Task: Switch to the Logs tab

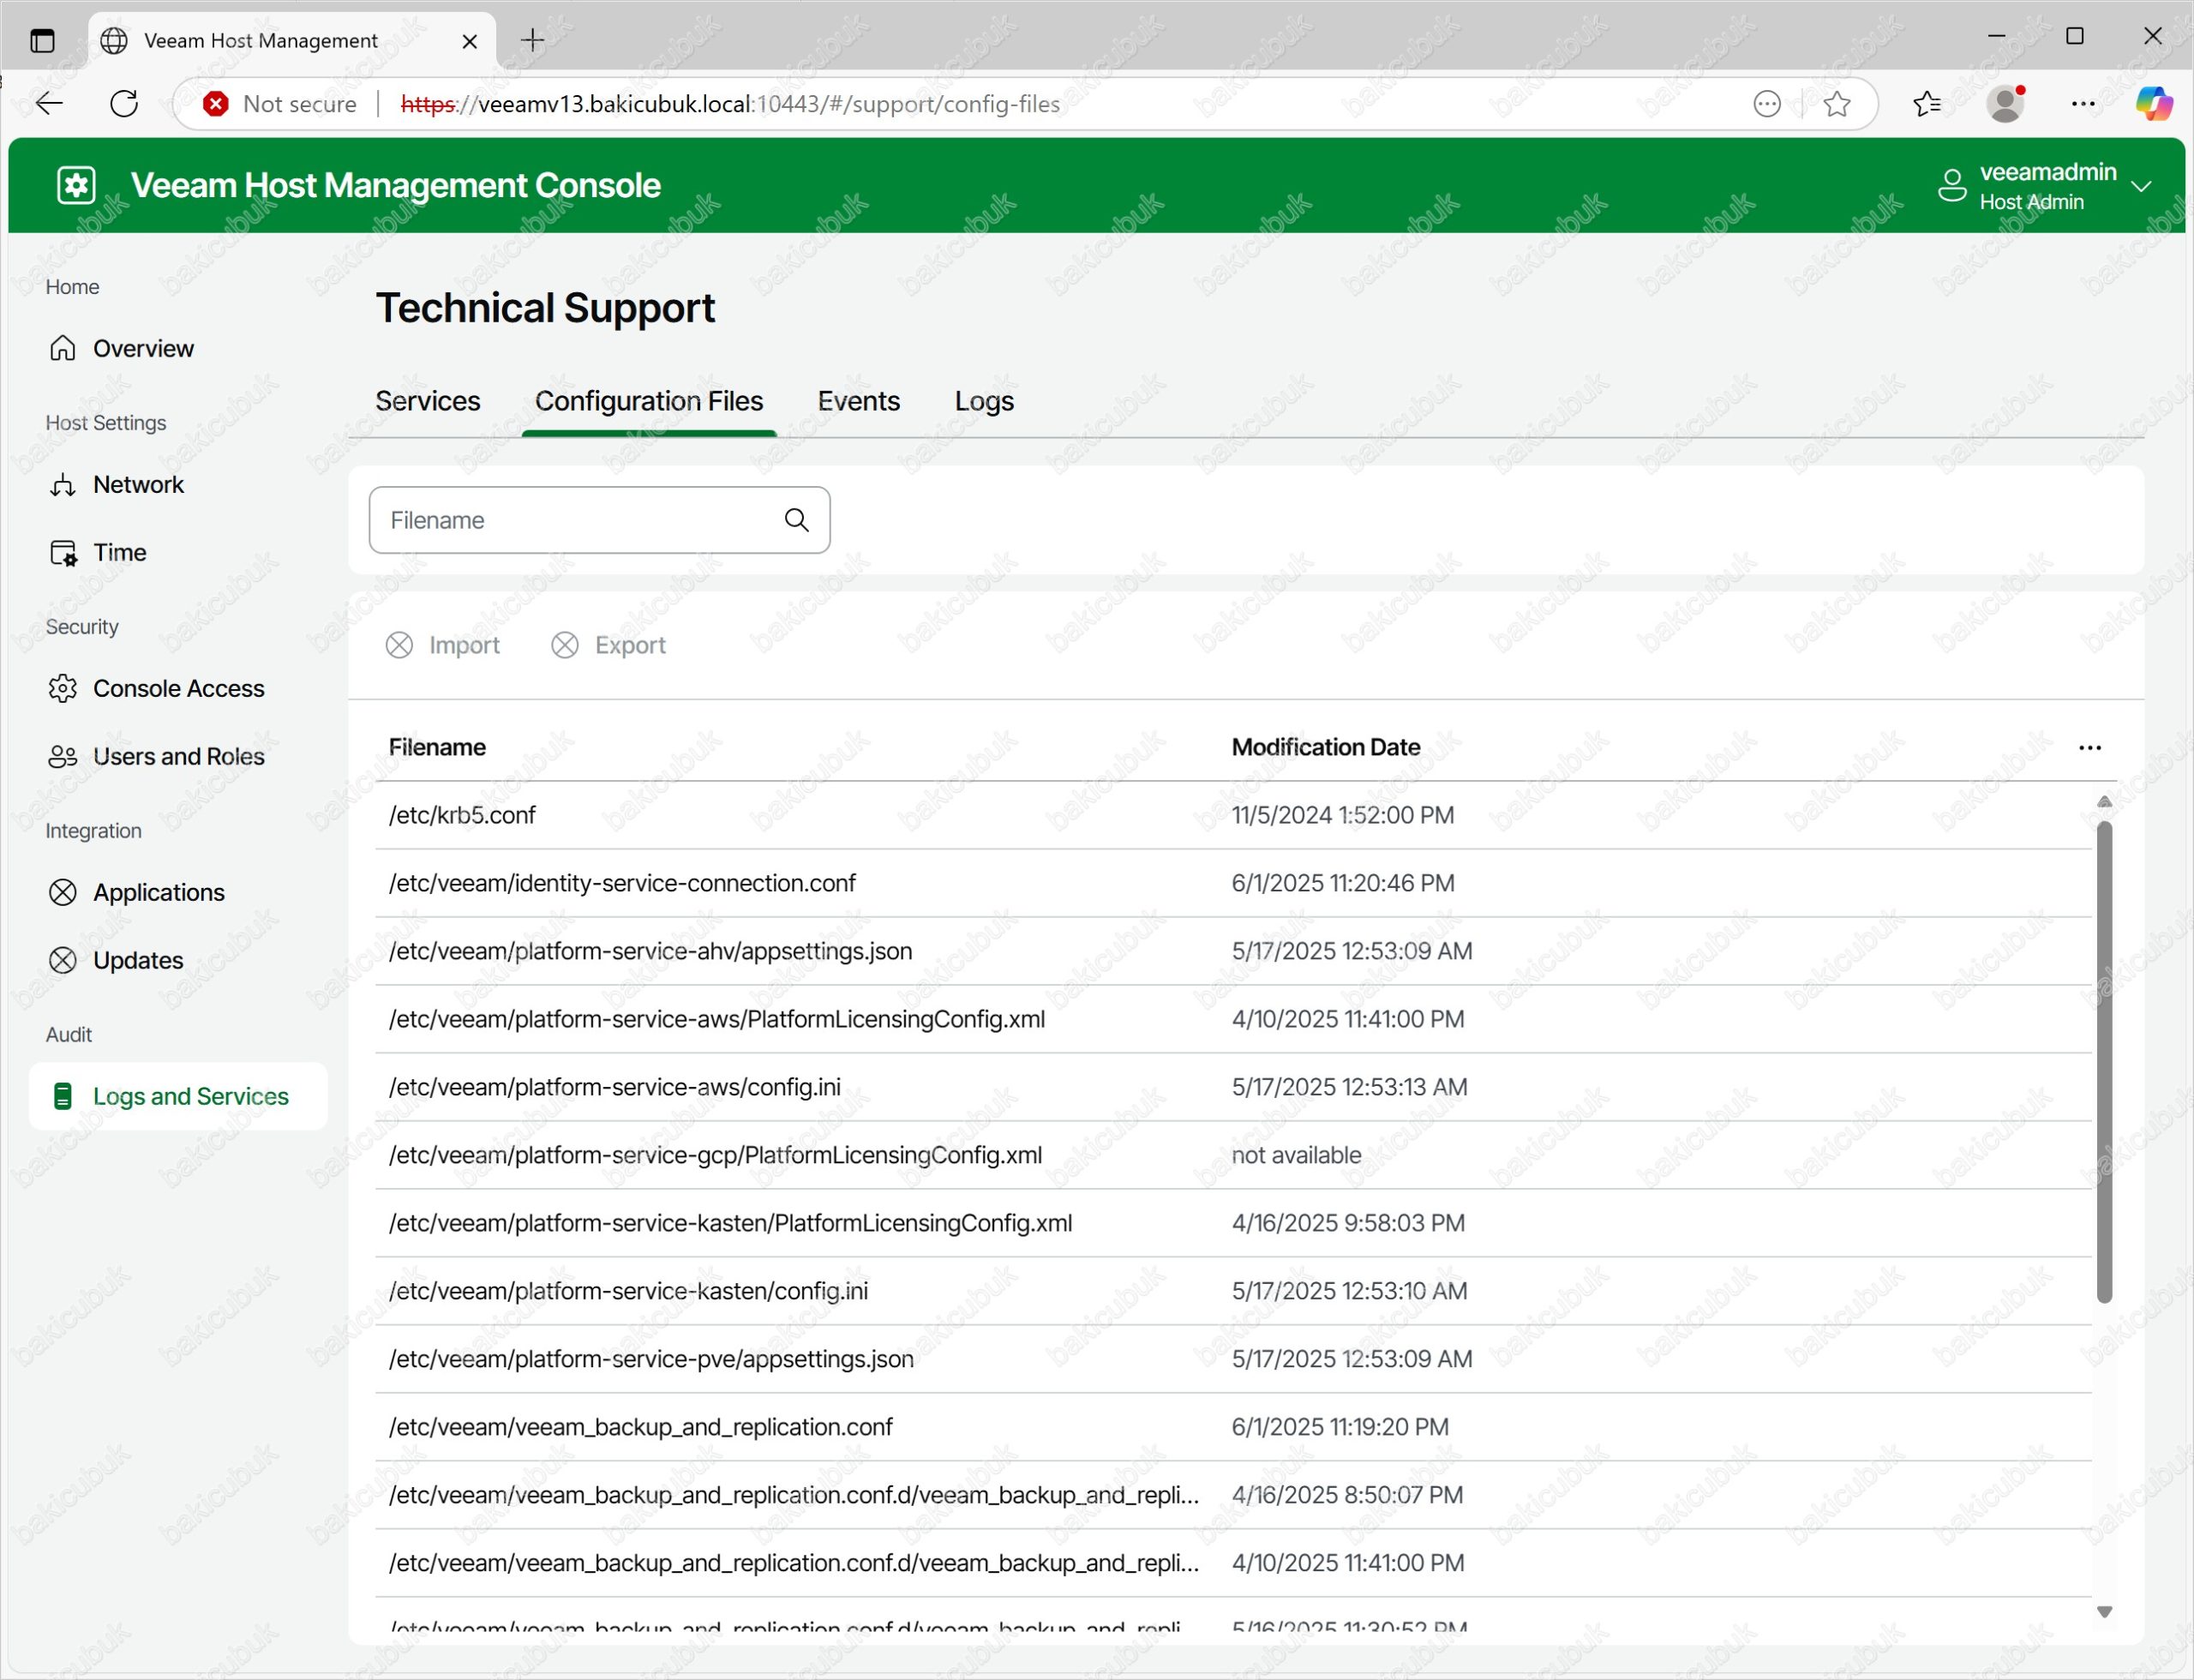Action: (984, 401)
